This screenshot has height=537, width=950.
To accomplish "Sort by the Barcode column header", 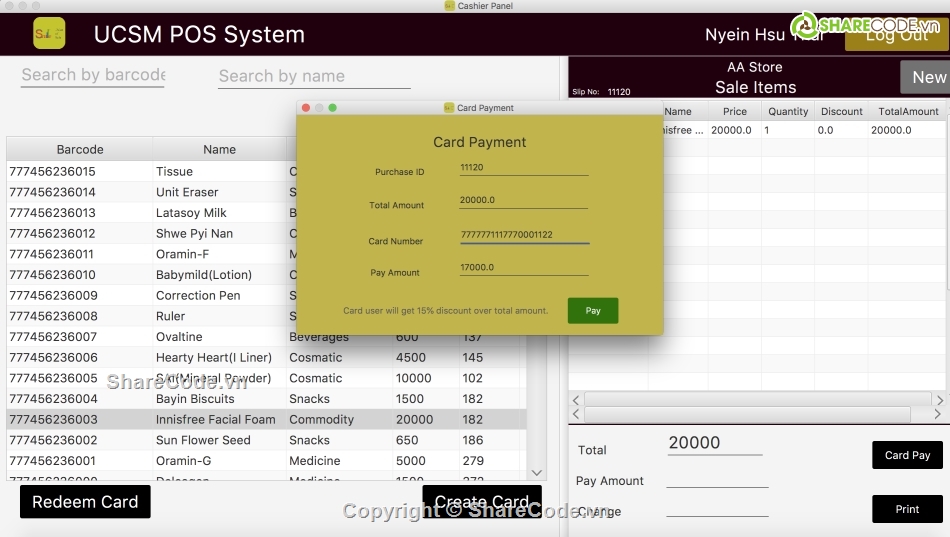I will point(80,150).
